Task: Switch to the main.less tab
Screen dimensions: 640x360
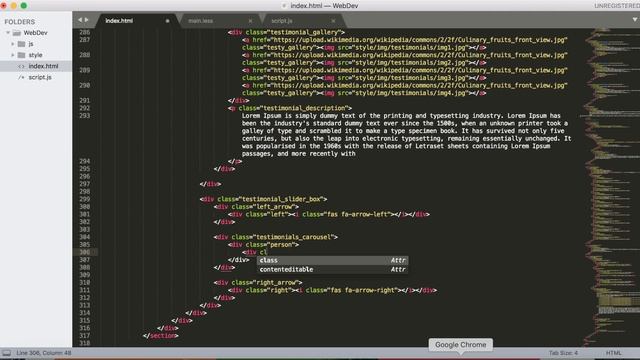Action: pyautogui.click(x=200, y=21)
